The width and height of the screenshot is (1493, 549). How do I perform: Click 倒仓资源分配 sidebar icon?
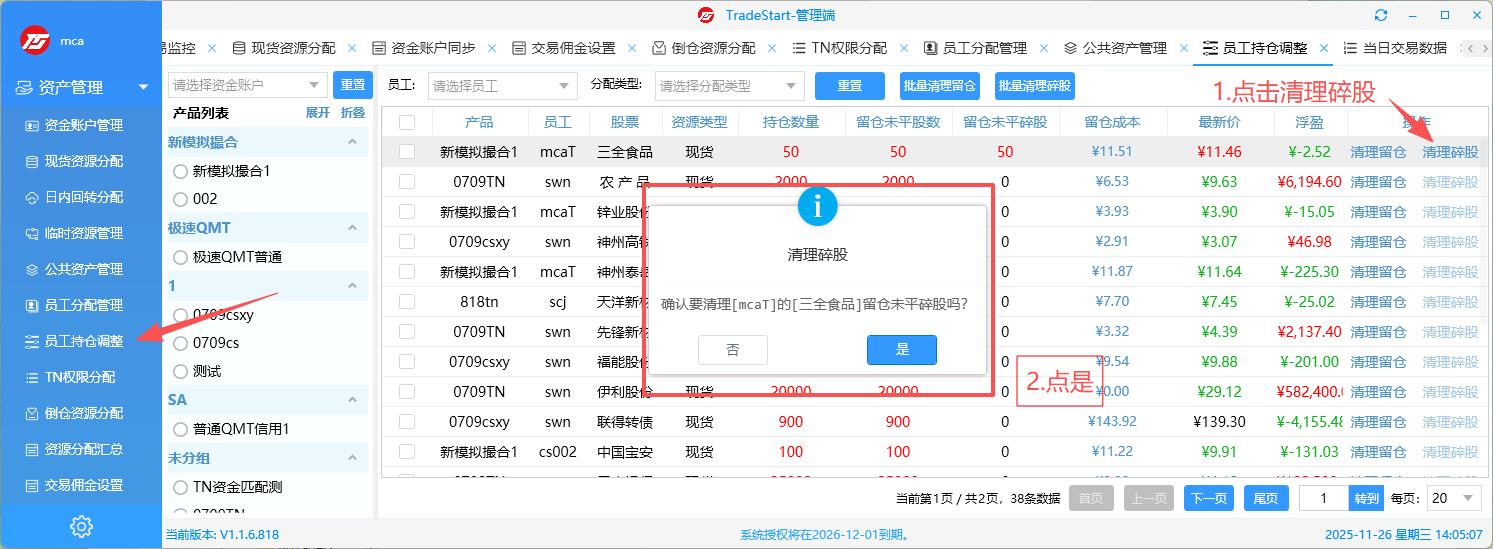(32, 413)
